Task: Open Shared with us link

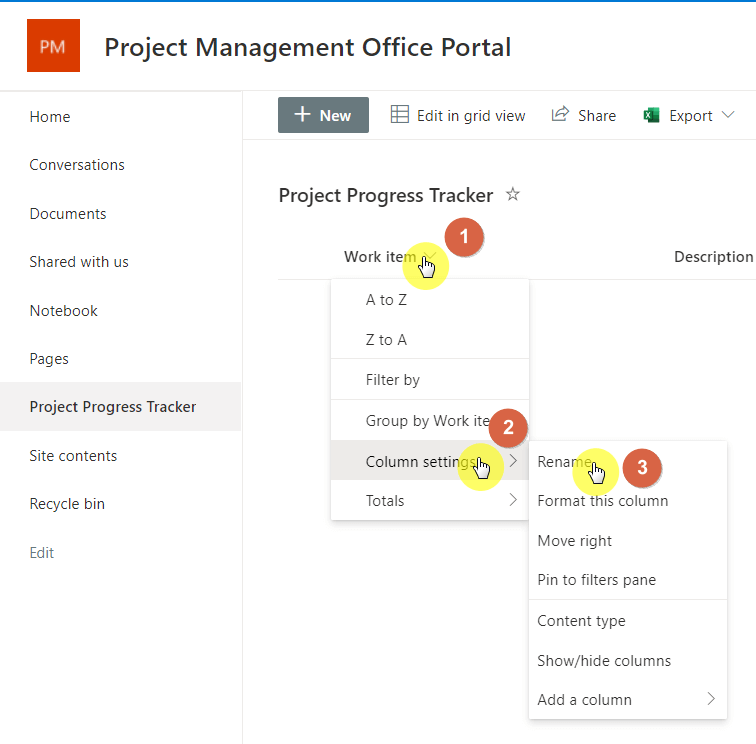Action: (79, 262)
